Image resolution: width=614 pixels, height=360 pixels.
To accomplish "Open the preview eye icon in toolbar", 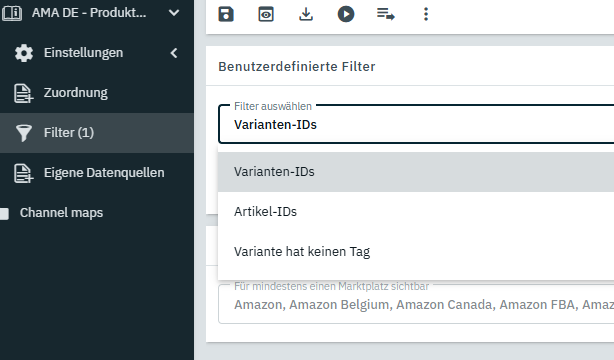I will [266, 14].
